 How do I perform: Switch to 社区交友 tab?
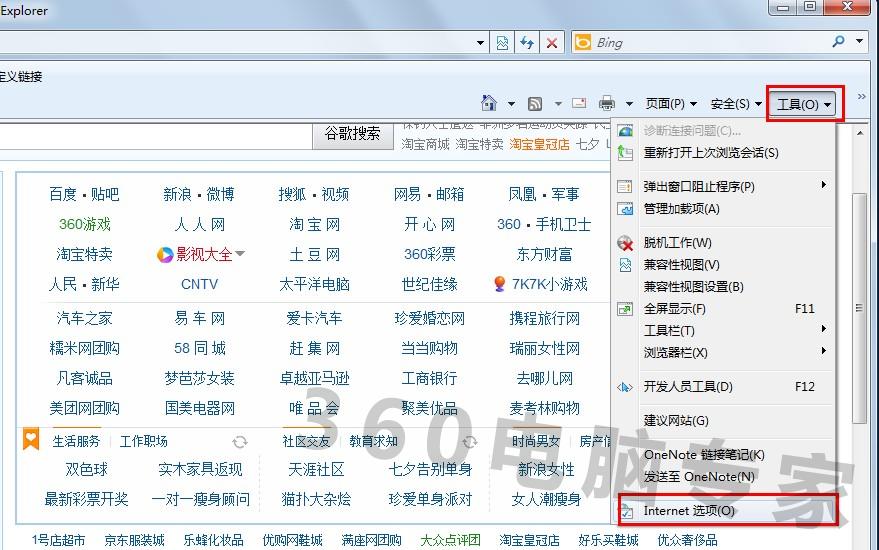click(x=306, y=441)
